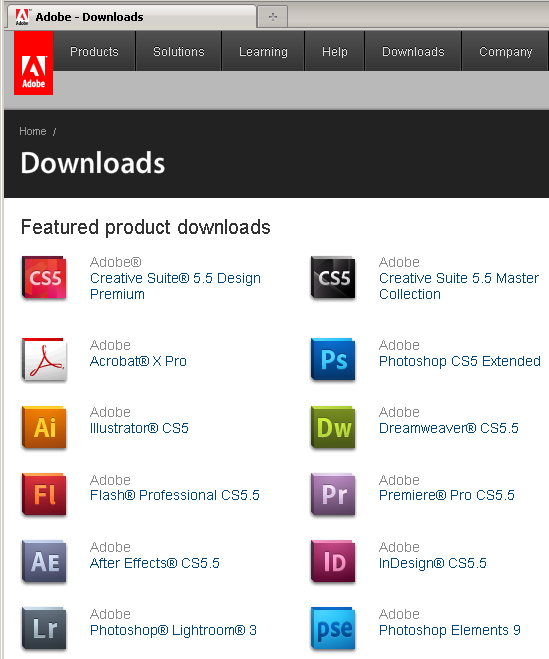Open the Downloads menu

click(413, 51)
